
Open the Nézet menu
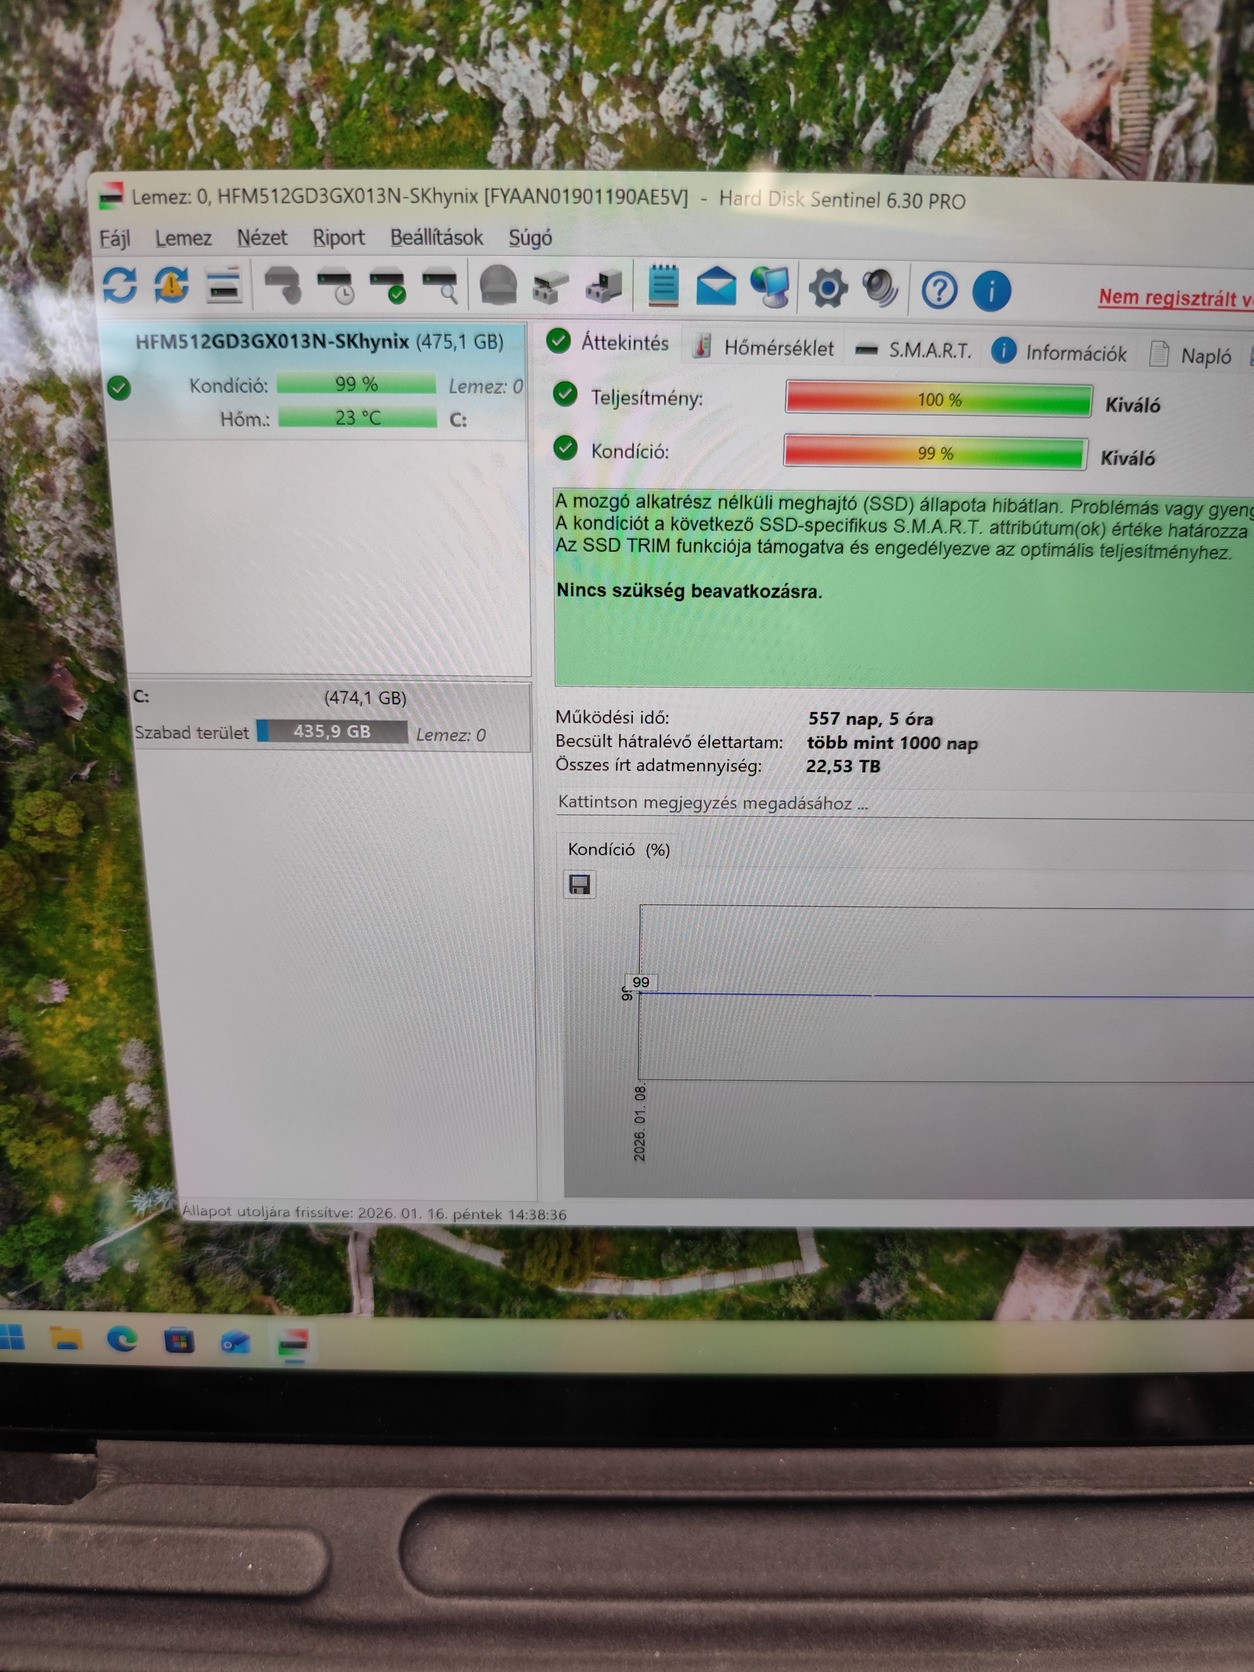[x=262, y=238]
